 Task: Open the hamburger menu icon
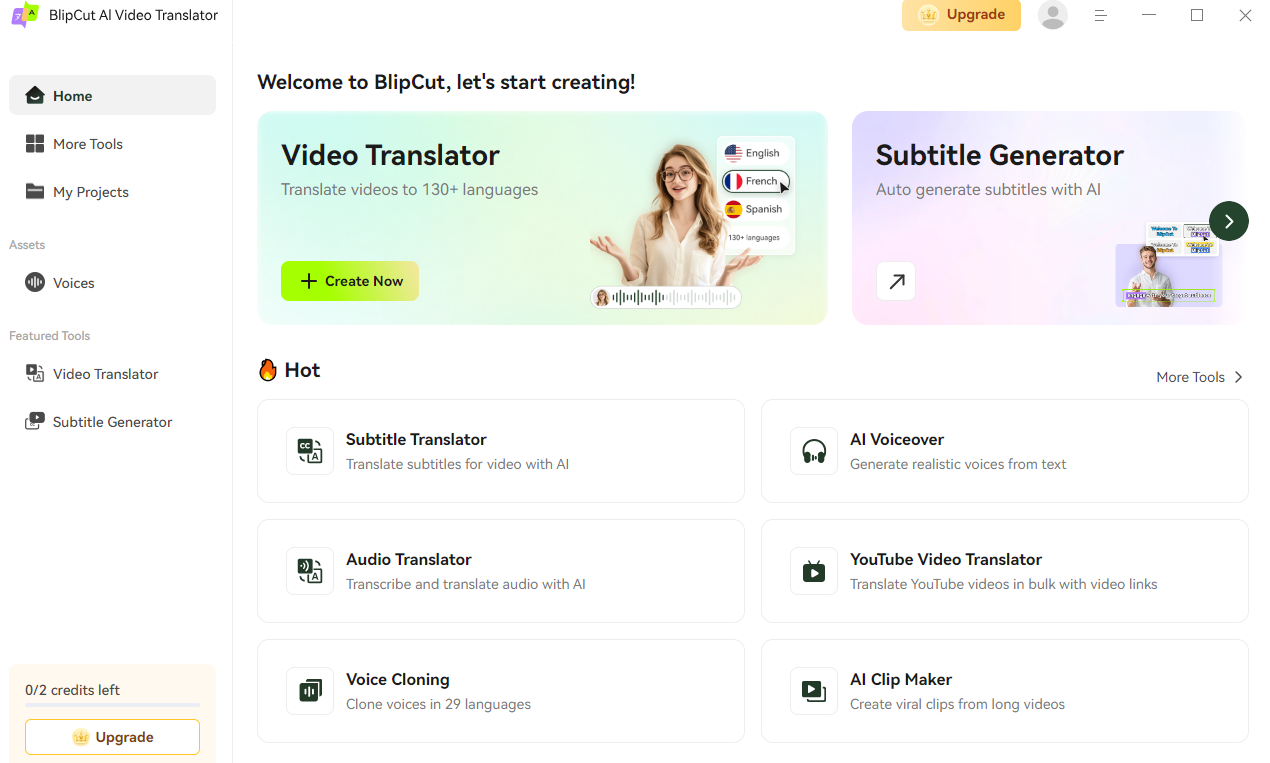(1100, 15)
